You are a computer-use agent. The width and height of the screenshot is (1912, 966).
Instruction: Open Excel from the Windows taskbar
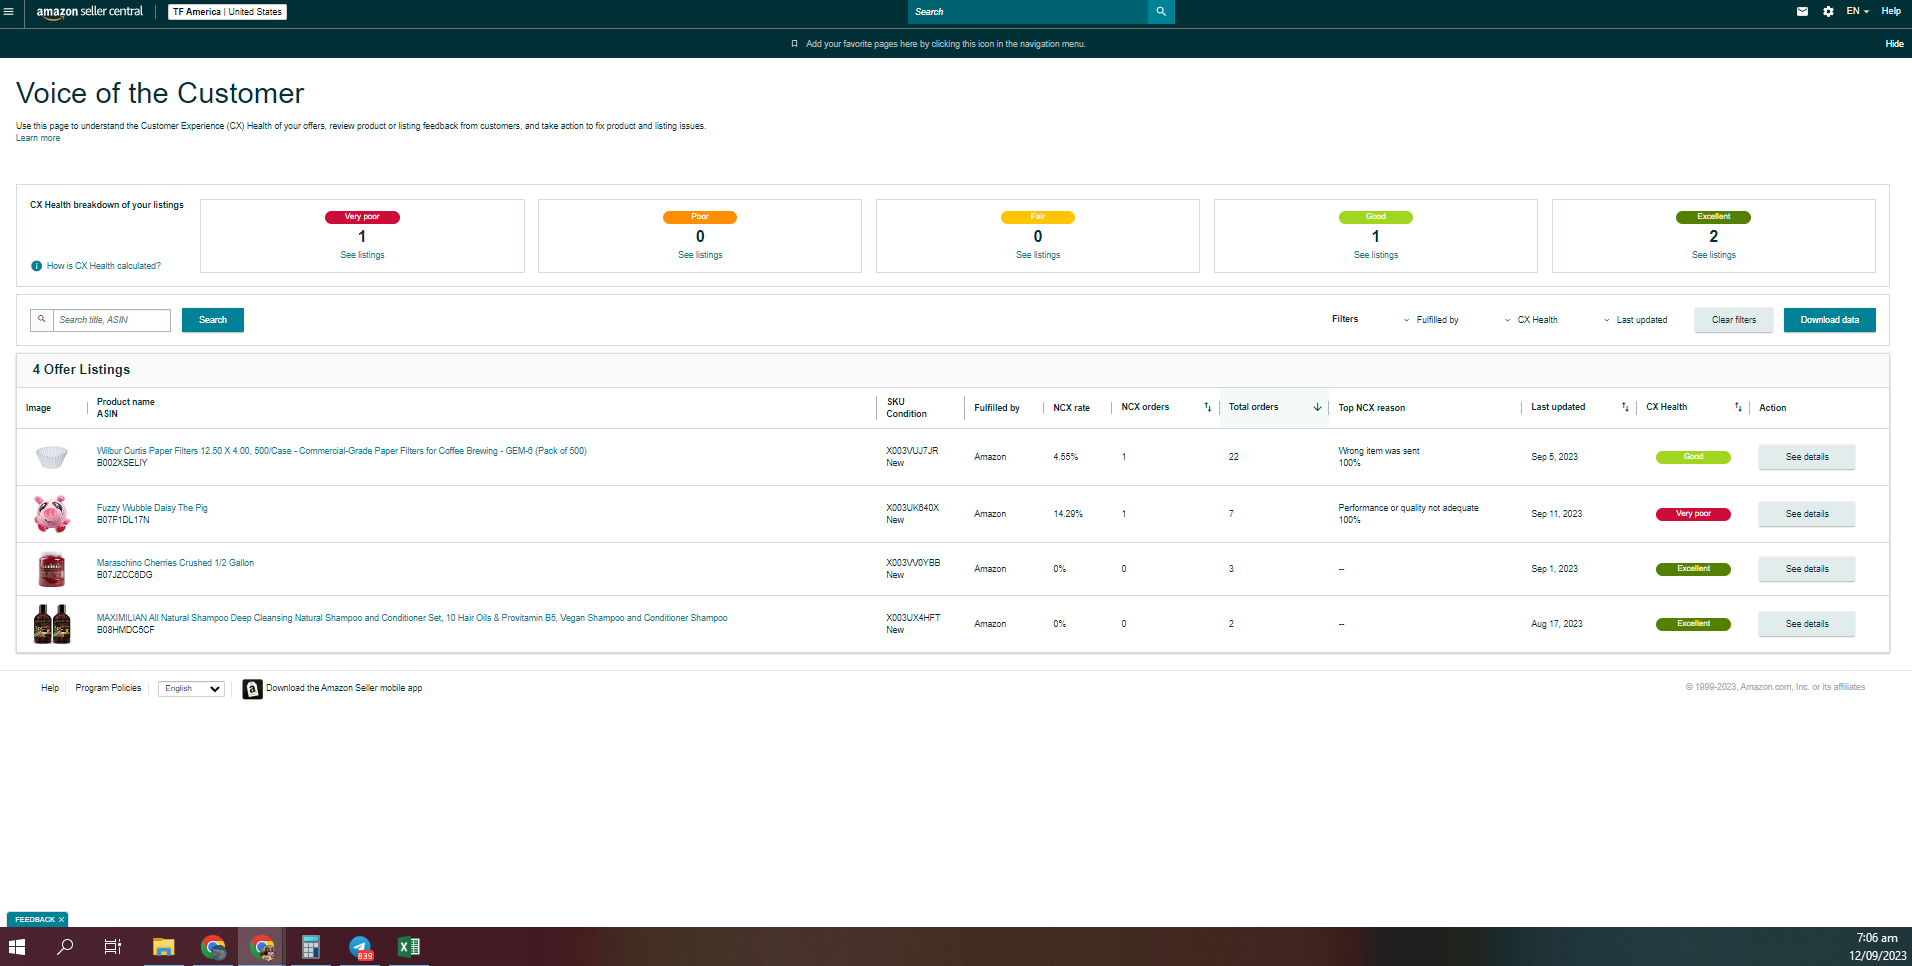(x=408, y=947)
